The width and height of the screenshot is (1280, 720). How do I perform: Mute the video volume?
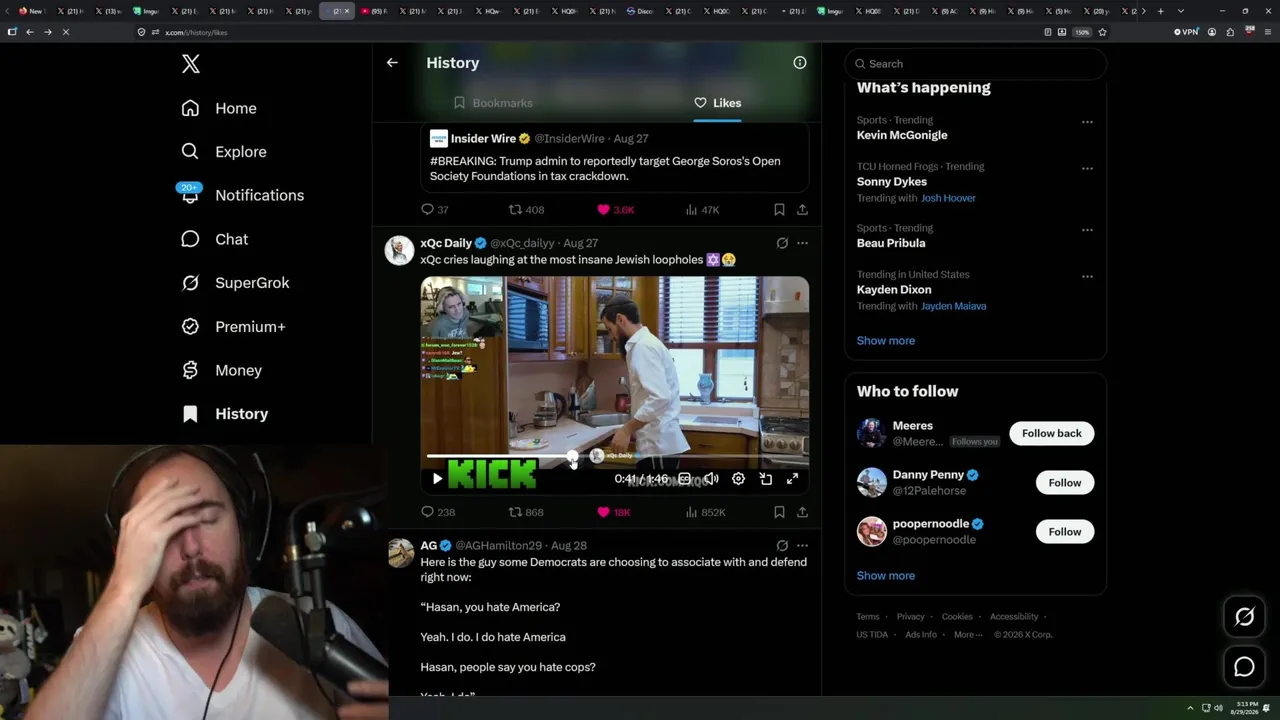pyautogui.click(x=711, y=479)
